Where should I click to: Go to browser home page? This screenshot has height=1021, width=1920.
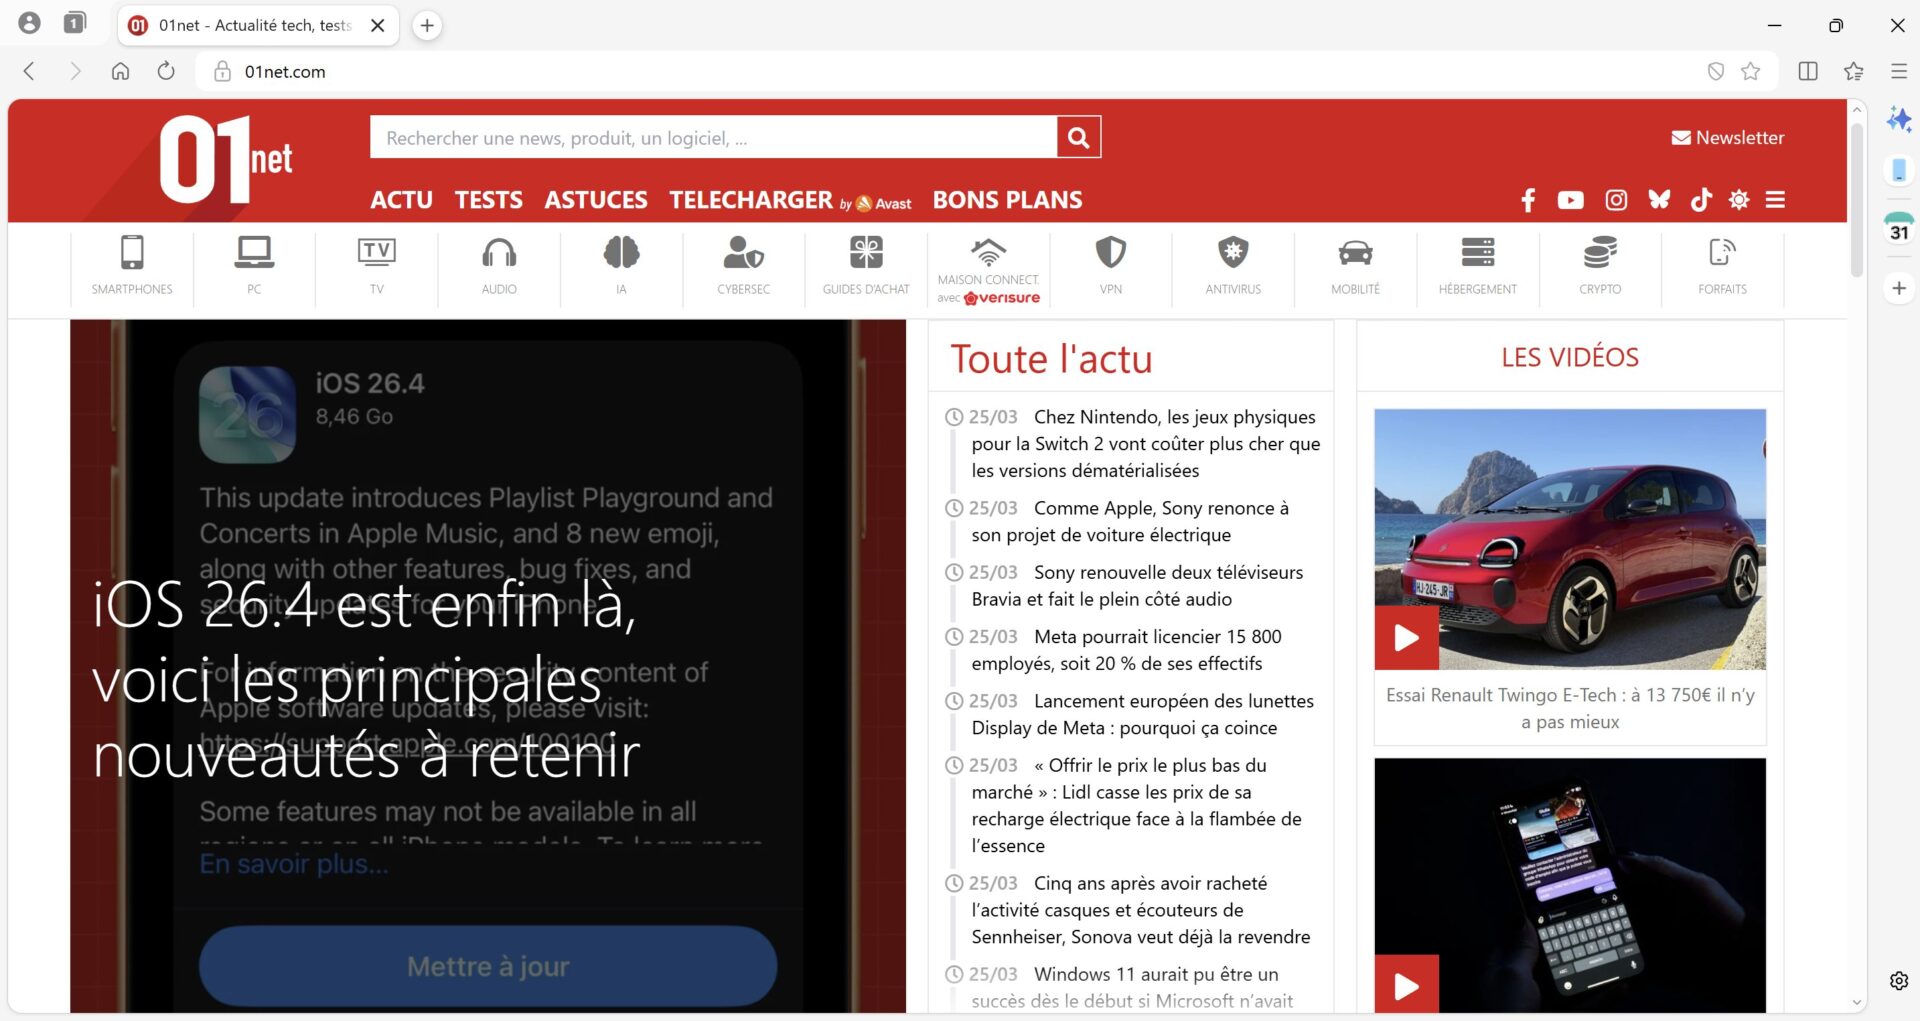(120, 71)
